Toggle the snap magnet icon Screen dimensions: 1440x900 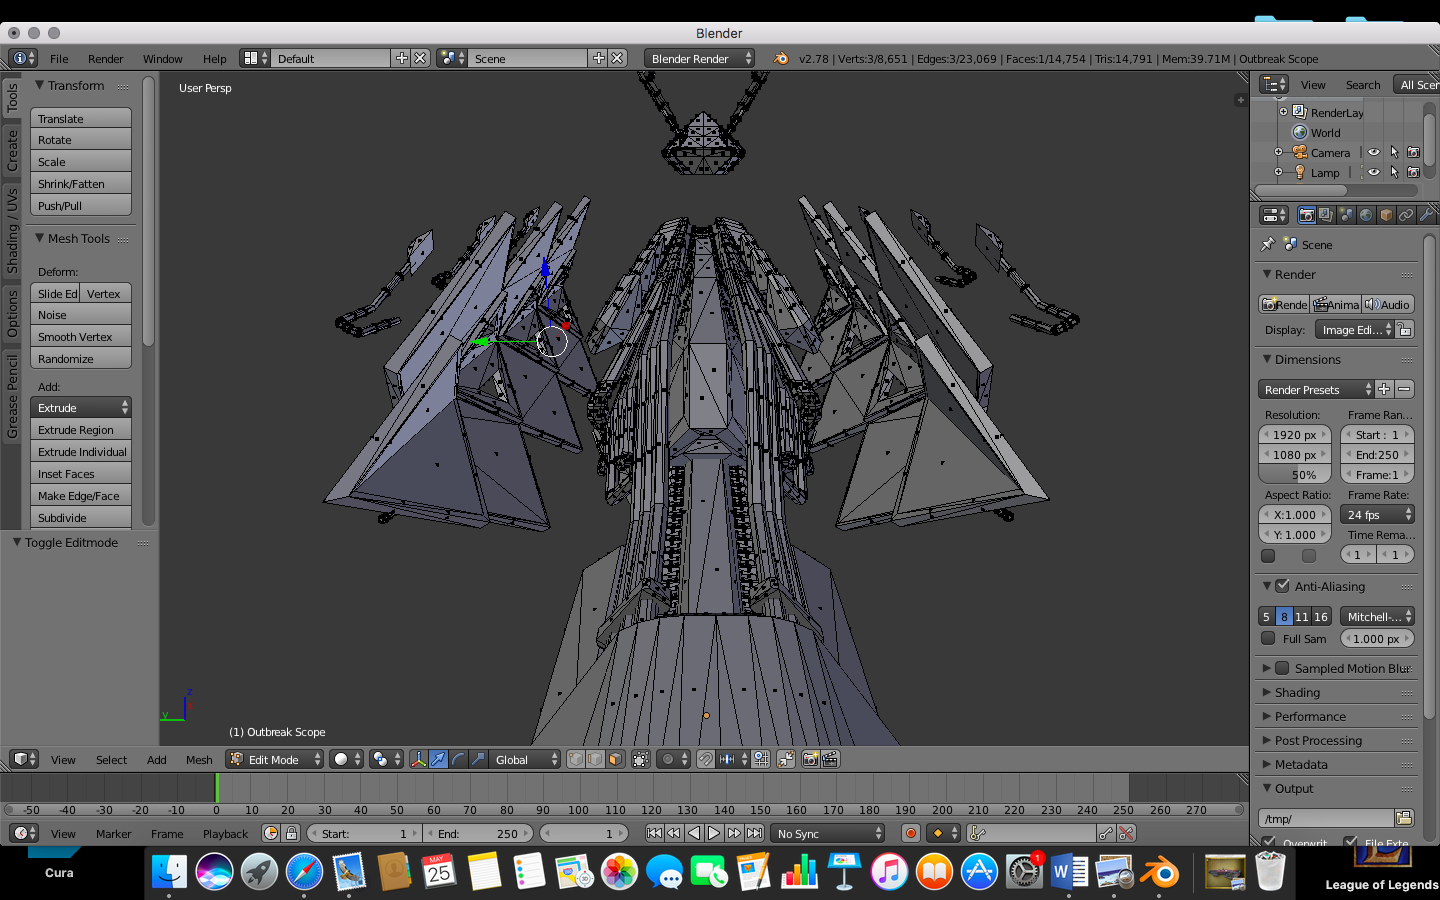coord(706,759)
